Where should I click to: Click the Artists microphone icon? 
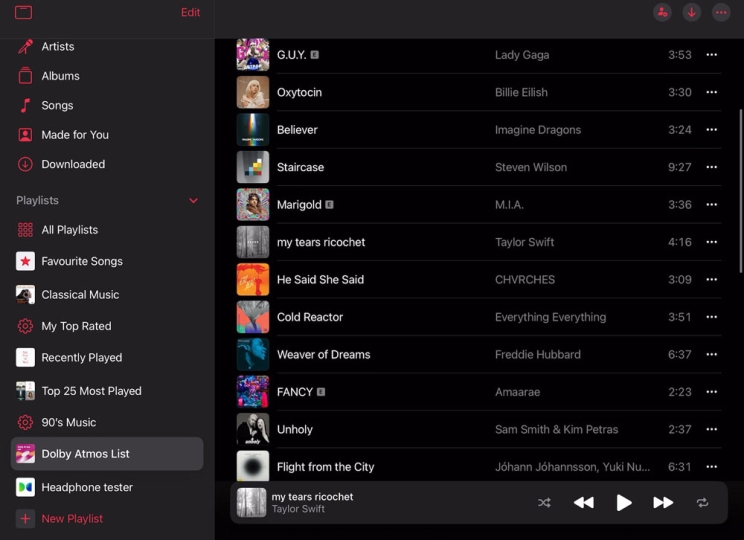tap(25, 47)
